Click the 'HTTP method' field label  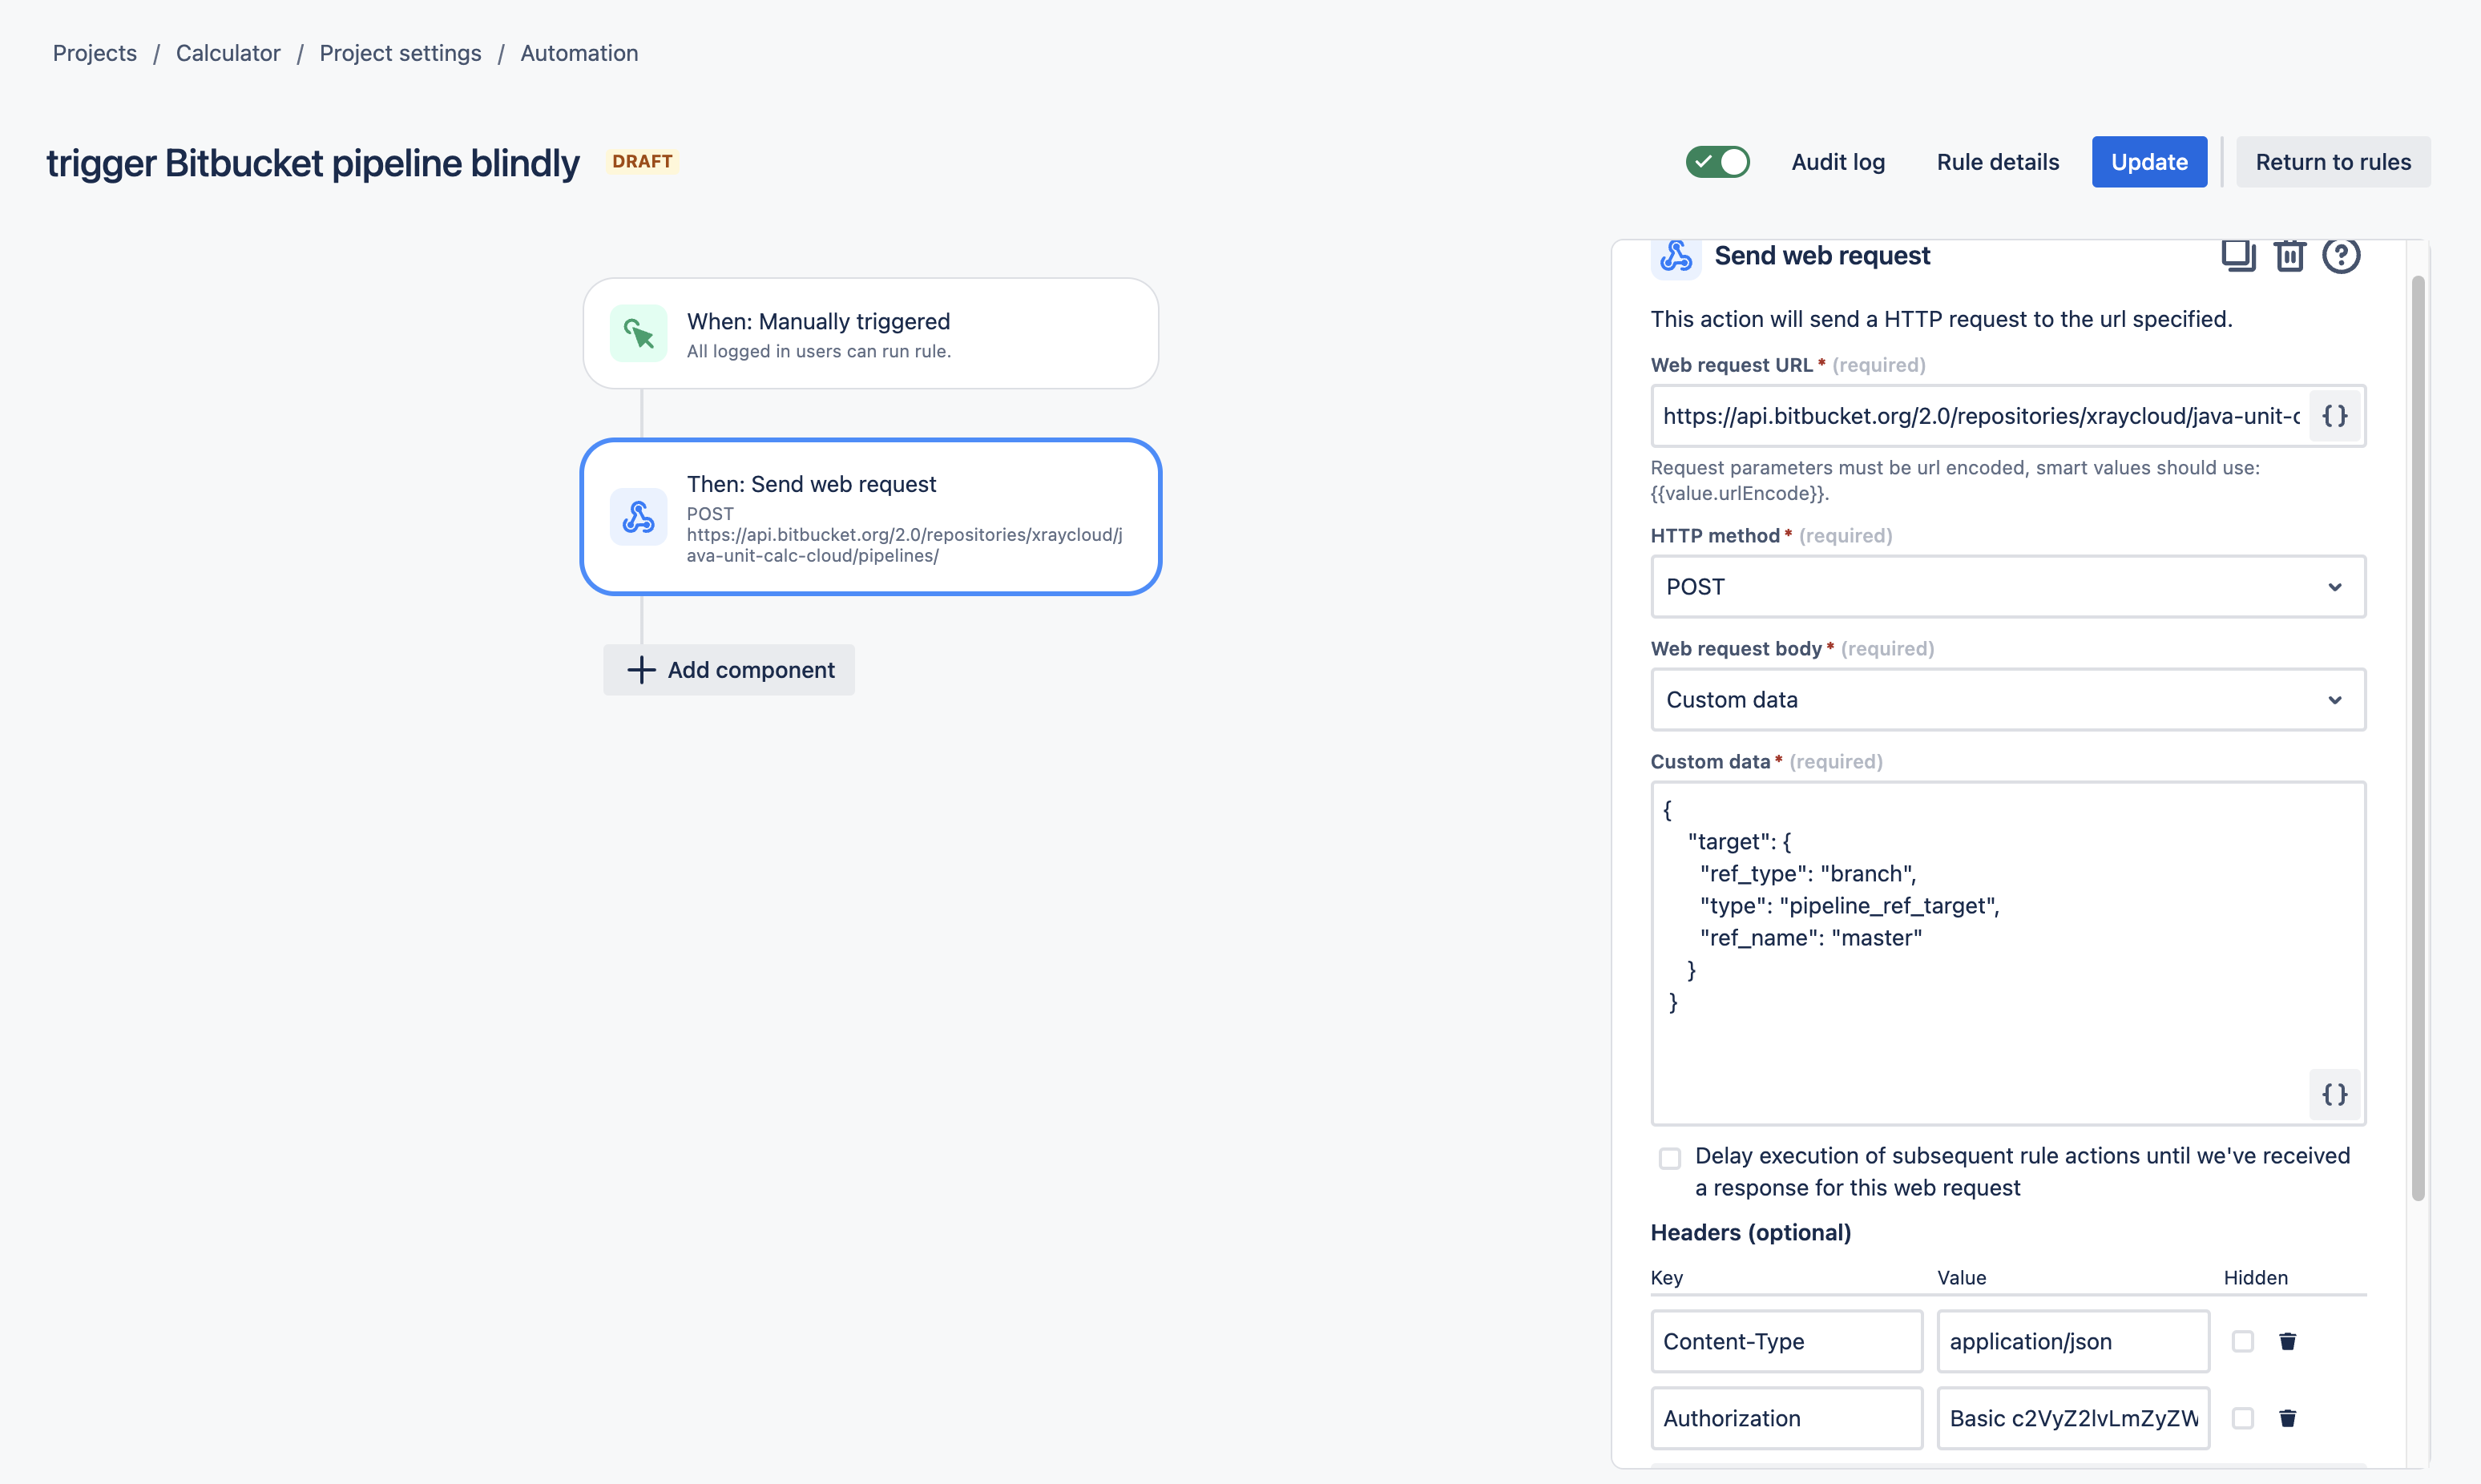1715,536
